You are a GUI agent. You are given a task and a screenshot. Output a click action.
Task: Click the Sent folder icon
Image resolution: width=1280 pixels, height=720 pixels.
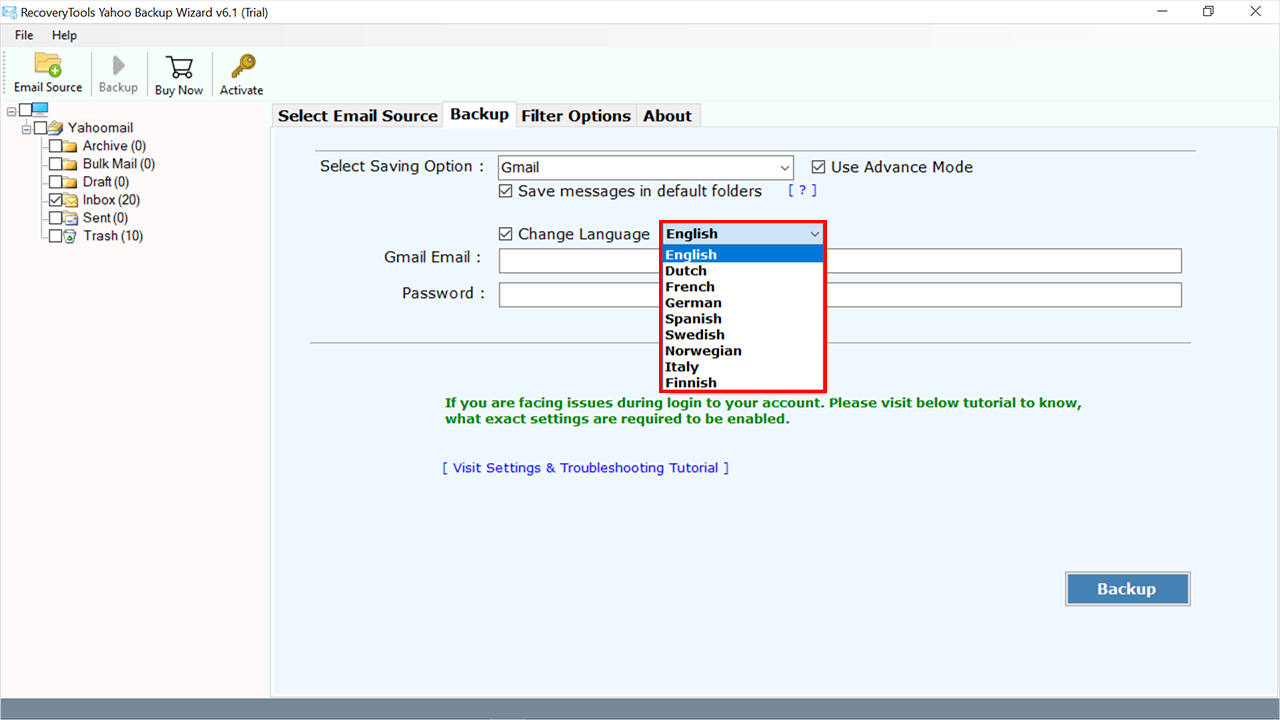click(70, 218)
